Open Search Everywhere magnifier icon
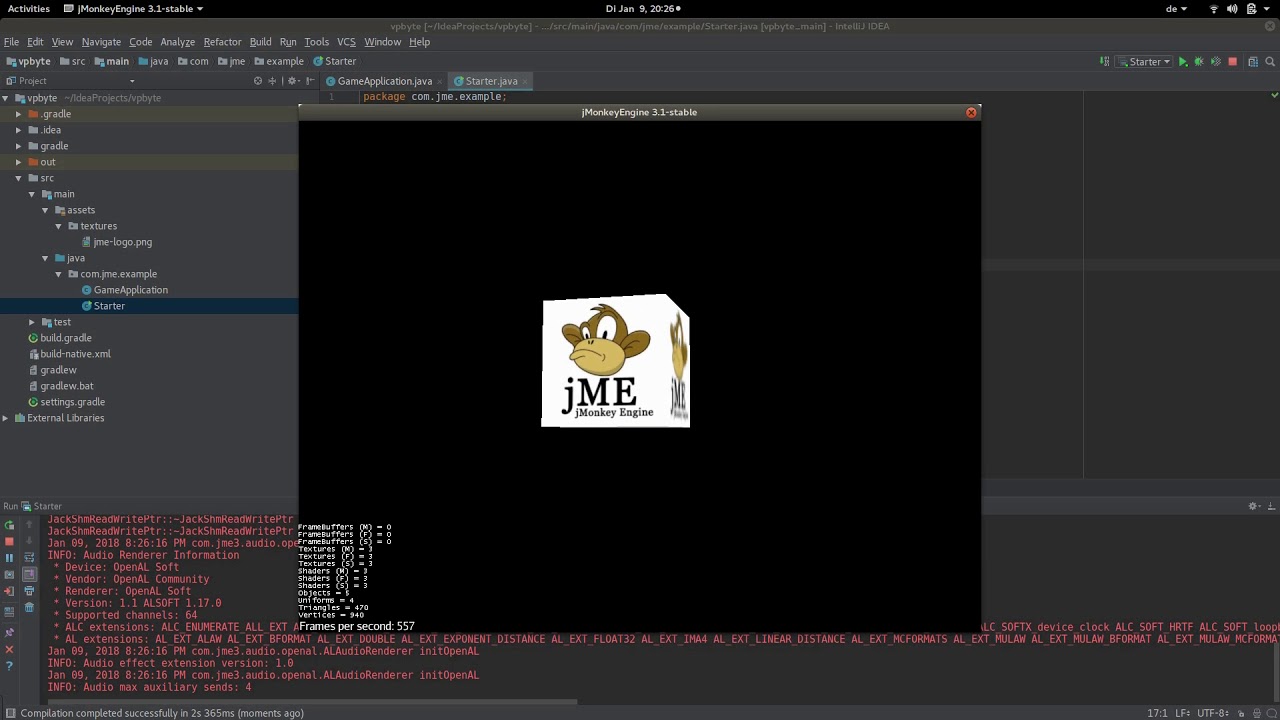Image resolution: width=1280 pixels, height=720 pixels. coord(1270,61)
